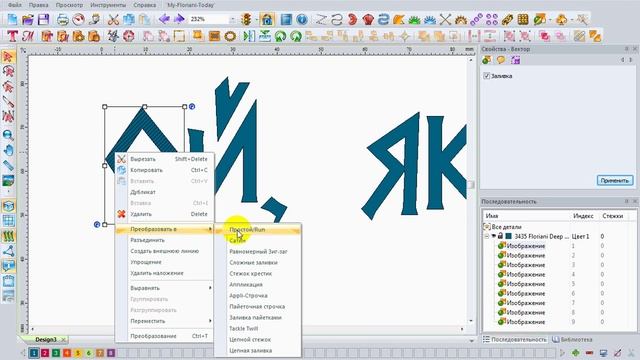This screenshot has width=640, height=360.
Task: Click the New design icon
Action: [x=12, y=19]
